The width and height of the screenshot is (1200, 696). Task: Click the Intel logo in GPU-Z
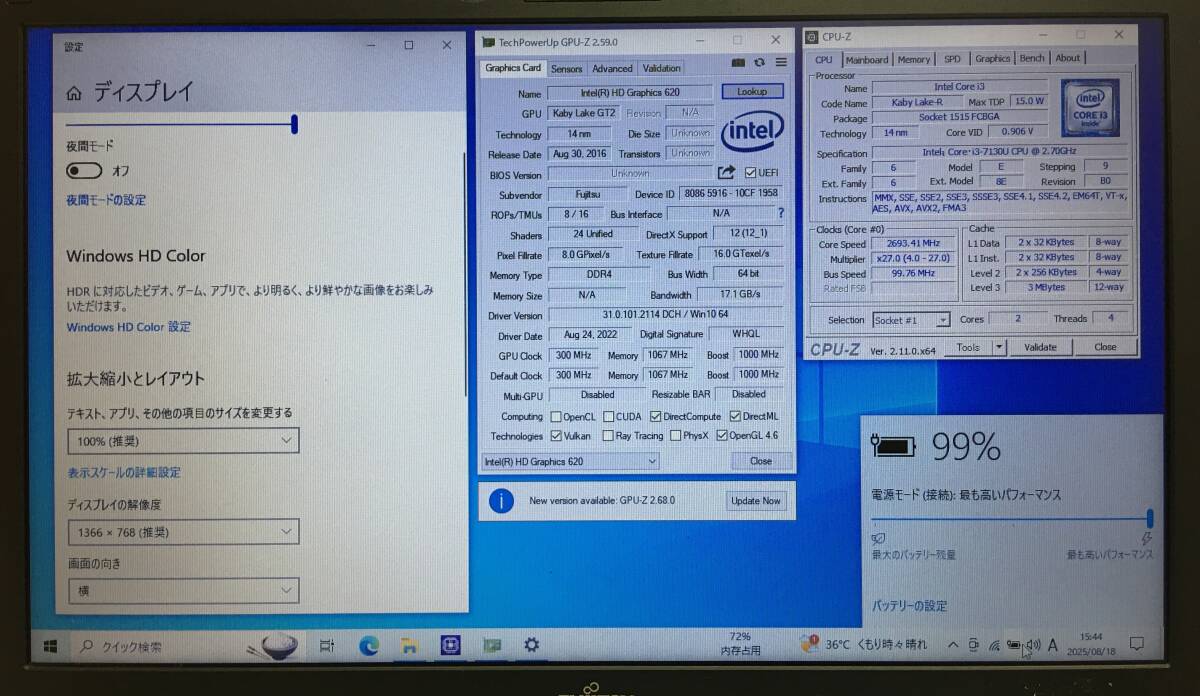[752, 131]
